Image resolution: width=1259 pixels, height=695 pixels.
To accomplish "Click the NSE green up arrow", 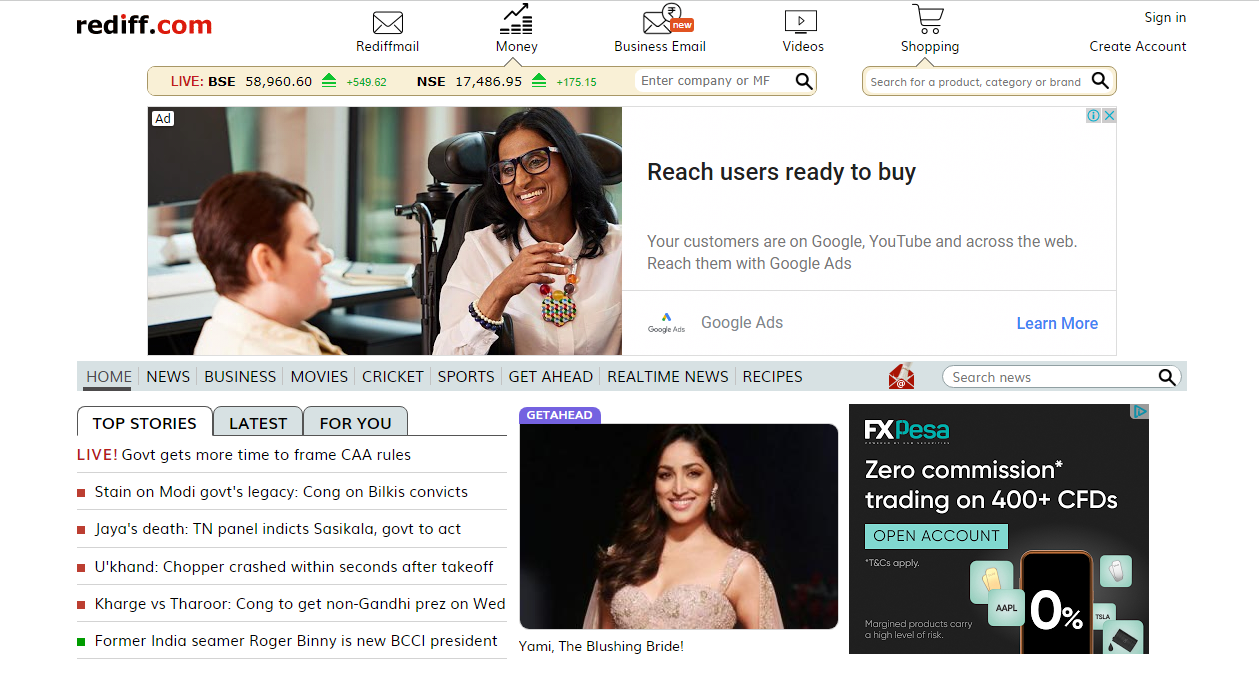I will 539,81.
